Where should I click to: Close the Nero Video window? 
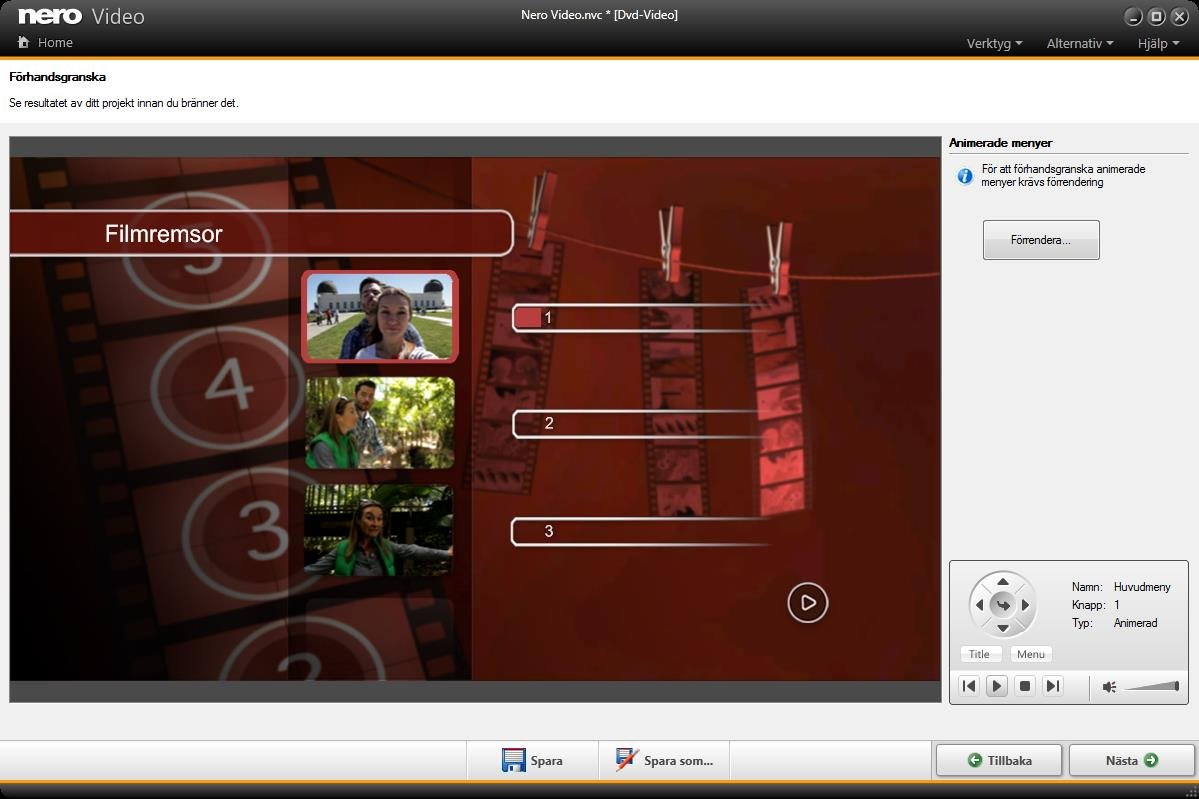click(x=1180, y=17)
